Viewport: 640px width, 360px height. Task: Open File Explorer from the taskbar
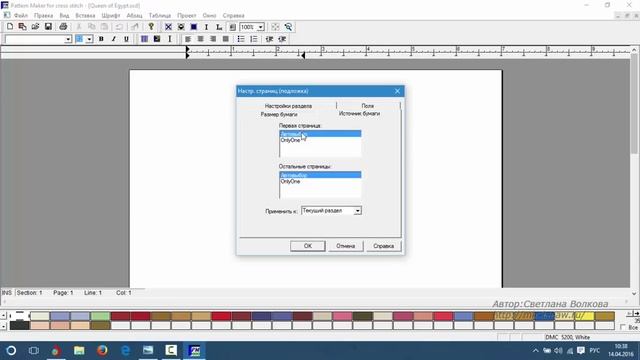click(79, 351)
